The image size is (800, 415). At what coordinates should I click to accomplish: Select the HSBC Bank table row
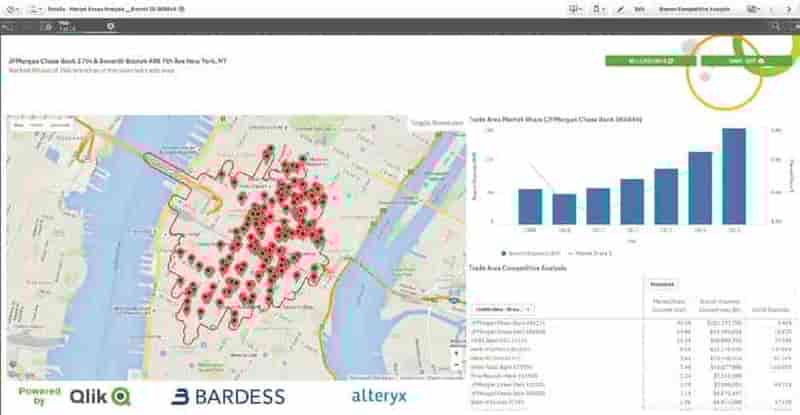coord(632,340)
